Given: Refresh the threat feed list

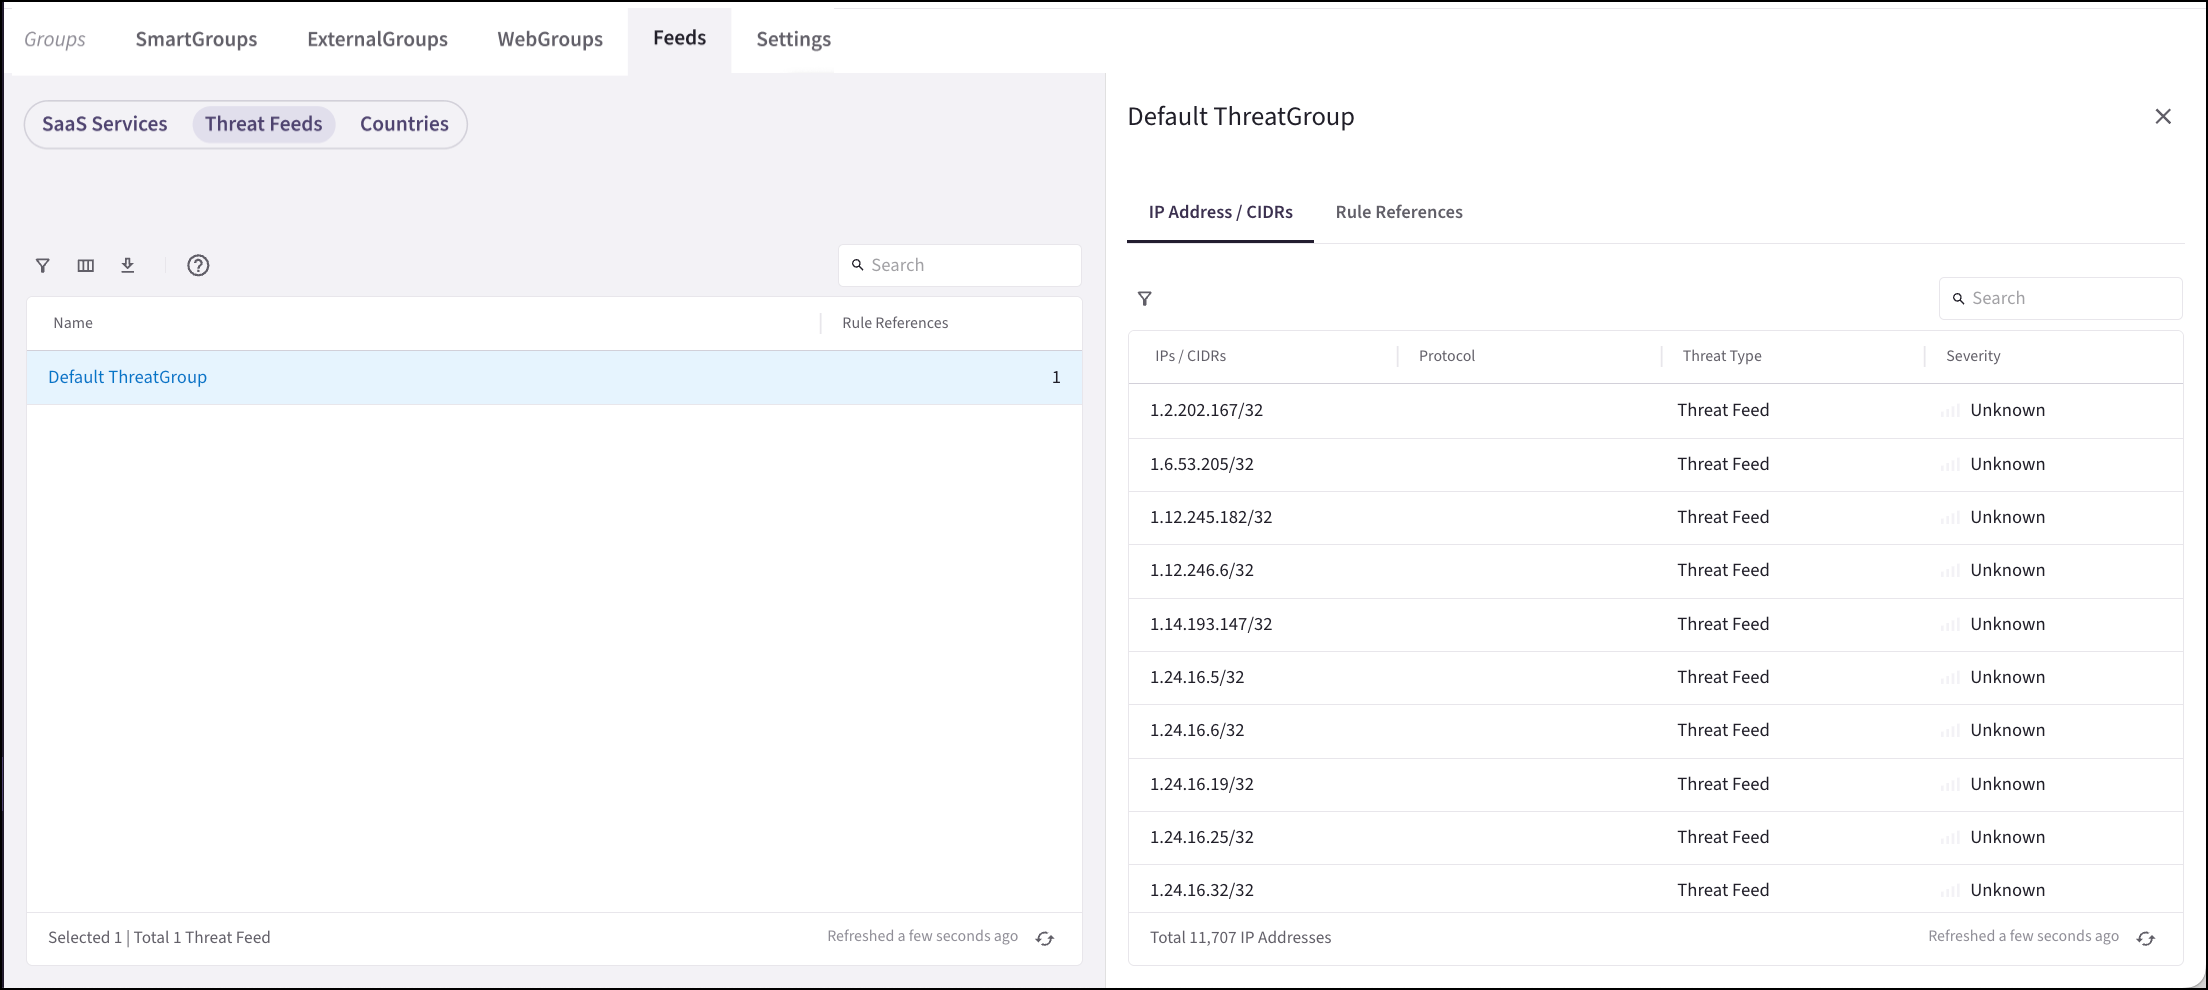Looking at the screenshot, I should (x=1045, y=938).
